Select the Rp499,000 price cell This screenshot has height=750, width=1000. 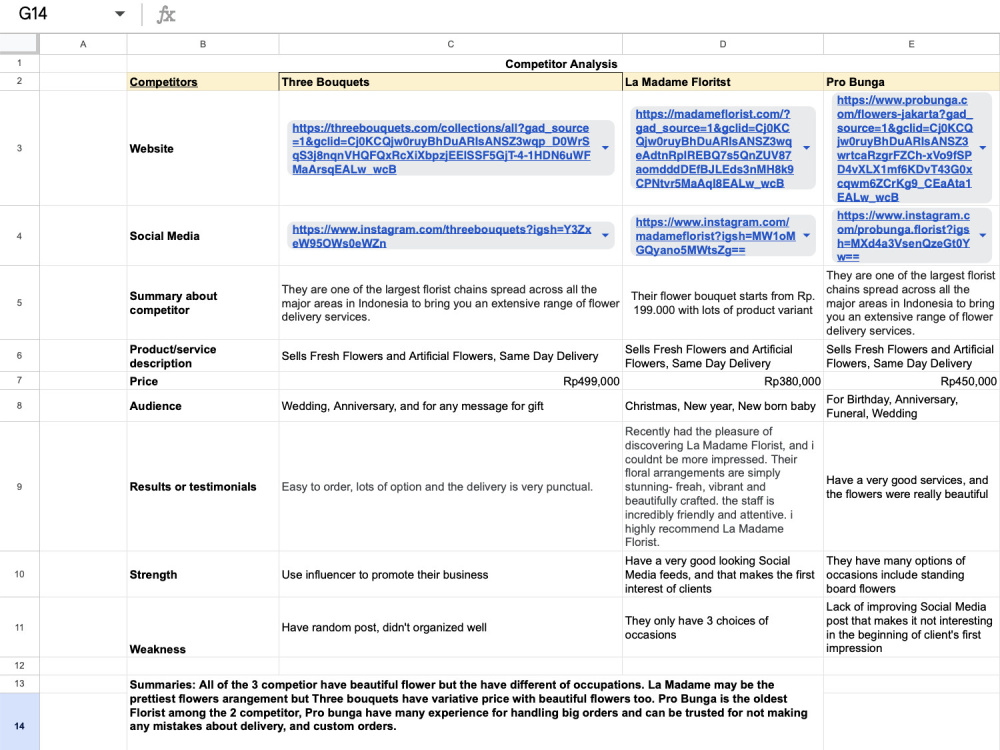(x=450, y=381)
